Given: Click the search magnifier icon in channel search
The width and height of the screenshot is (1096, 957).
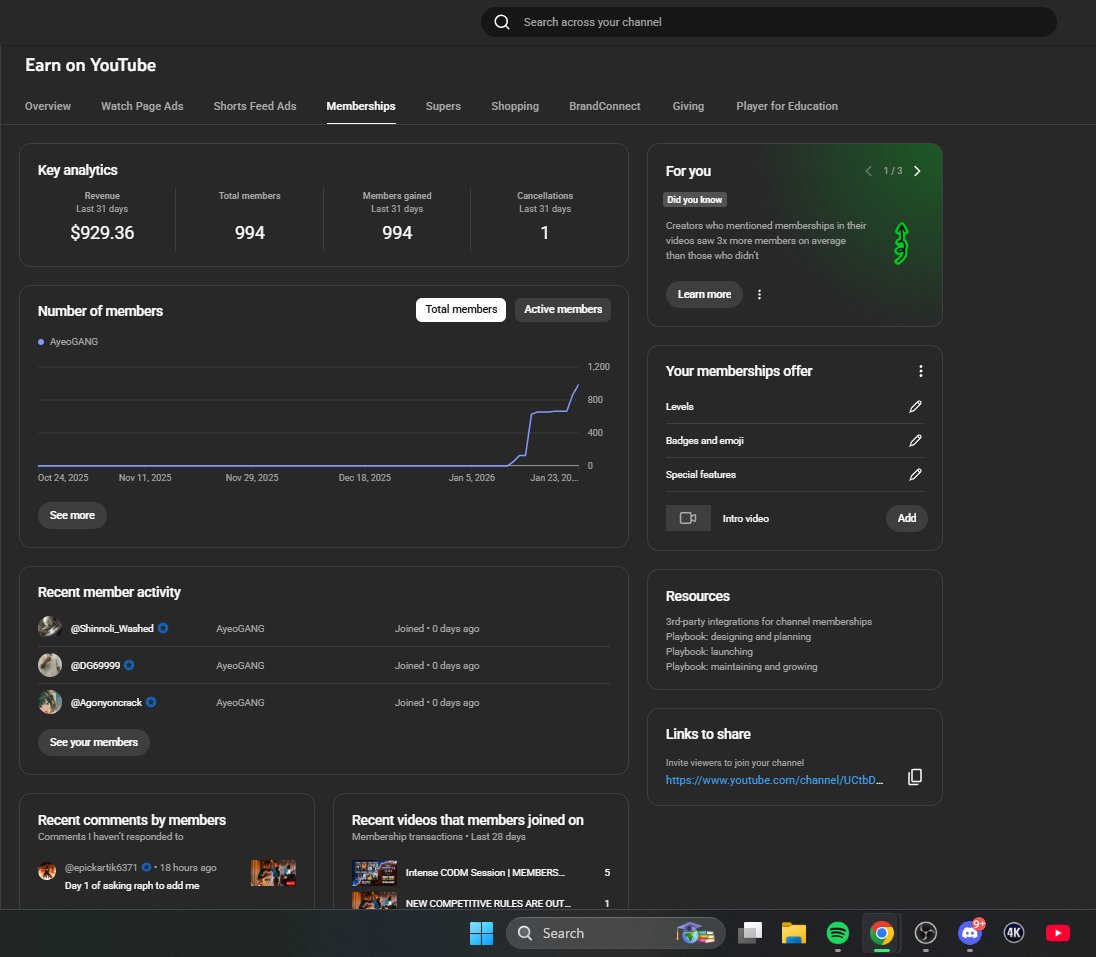Looking at the screenshot, I should [502, 22].
